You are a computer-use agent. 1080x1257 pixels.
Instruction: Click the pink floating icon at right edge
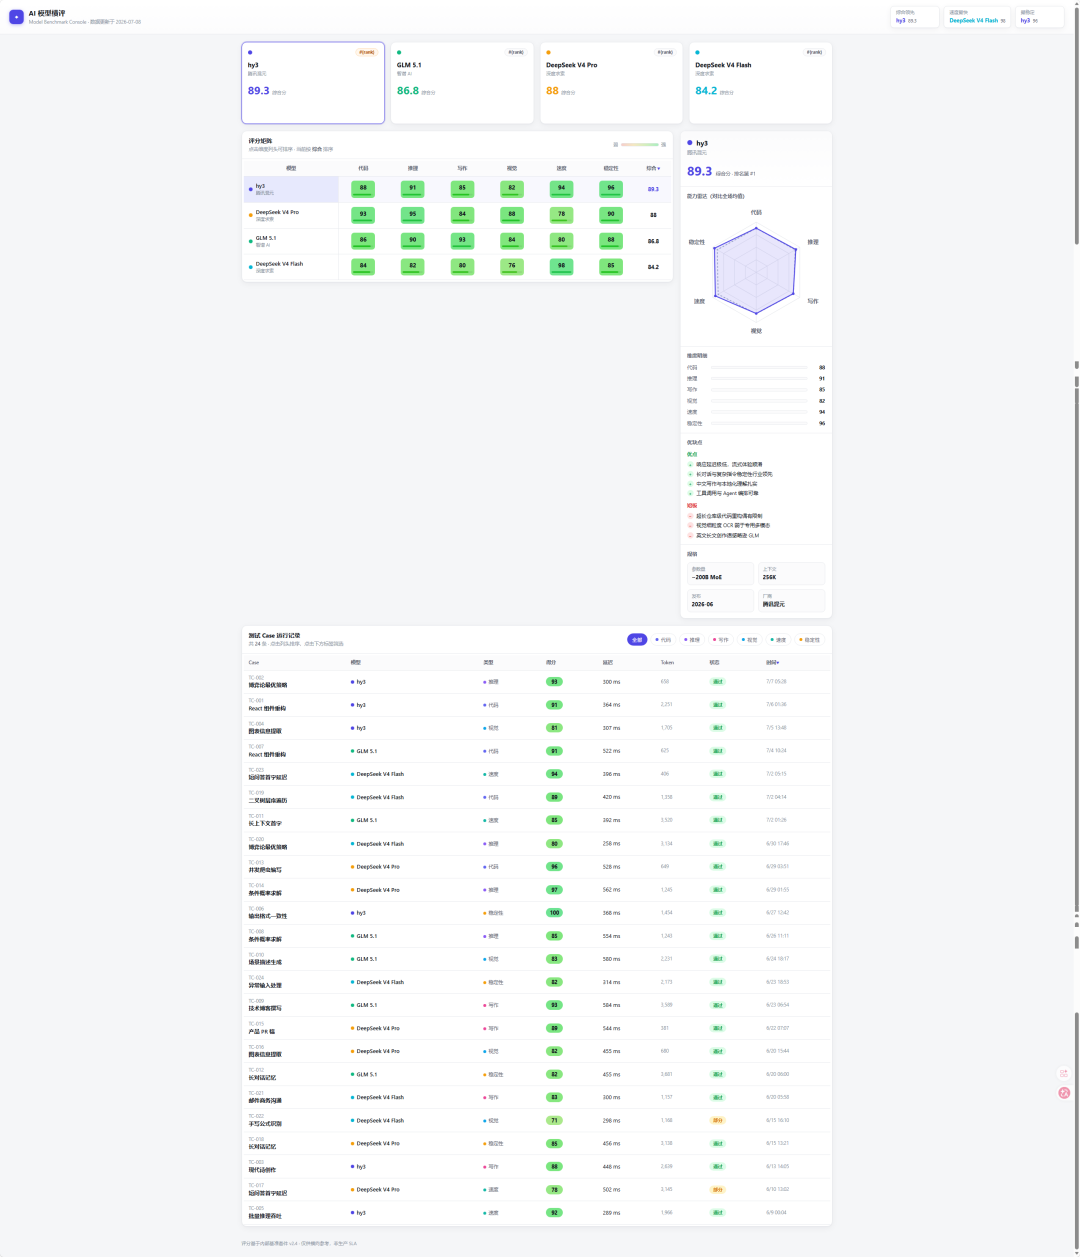pos(1064,1093)
